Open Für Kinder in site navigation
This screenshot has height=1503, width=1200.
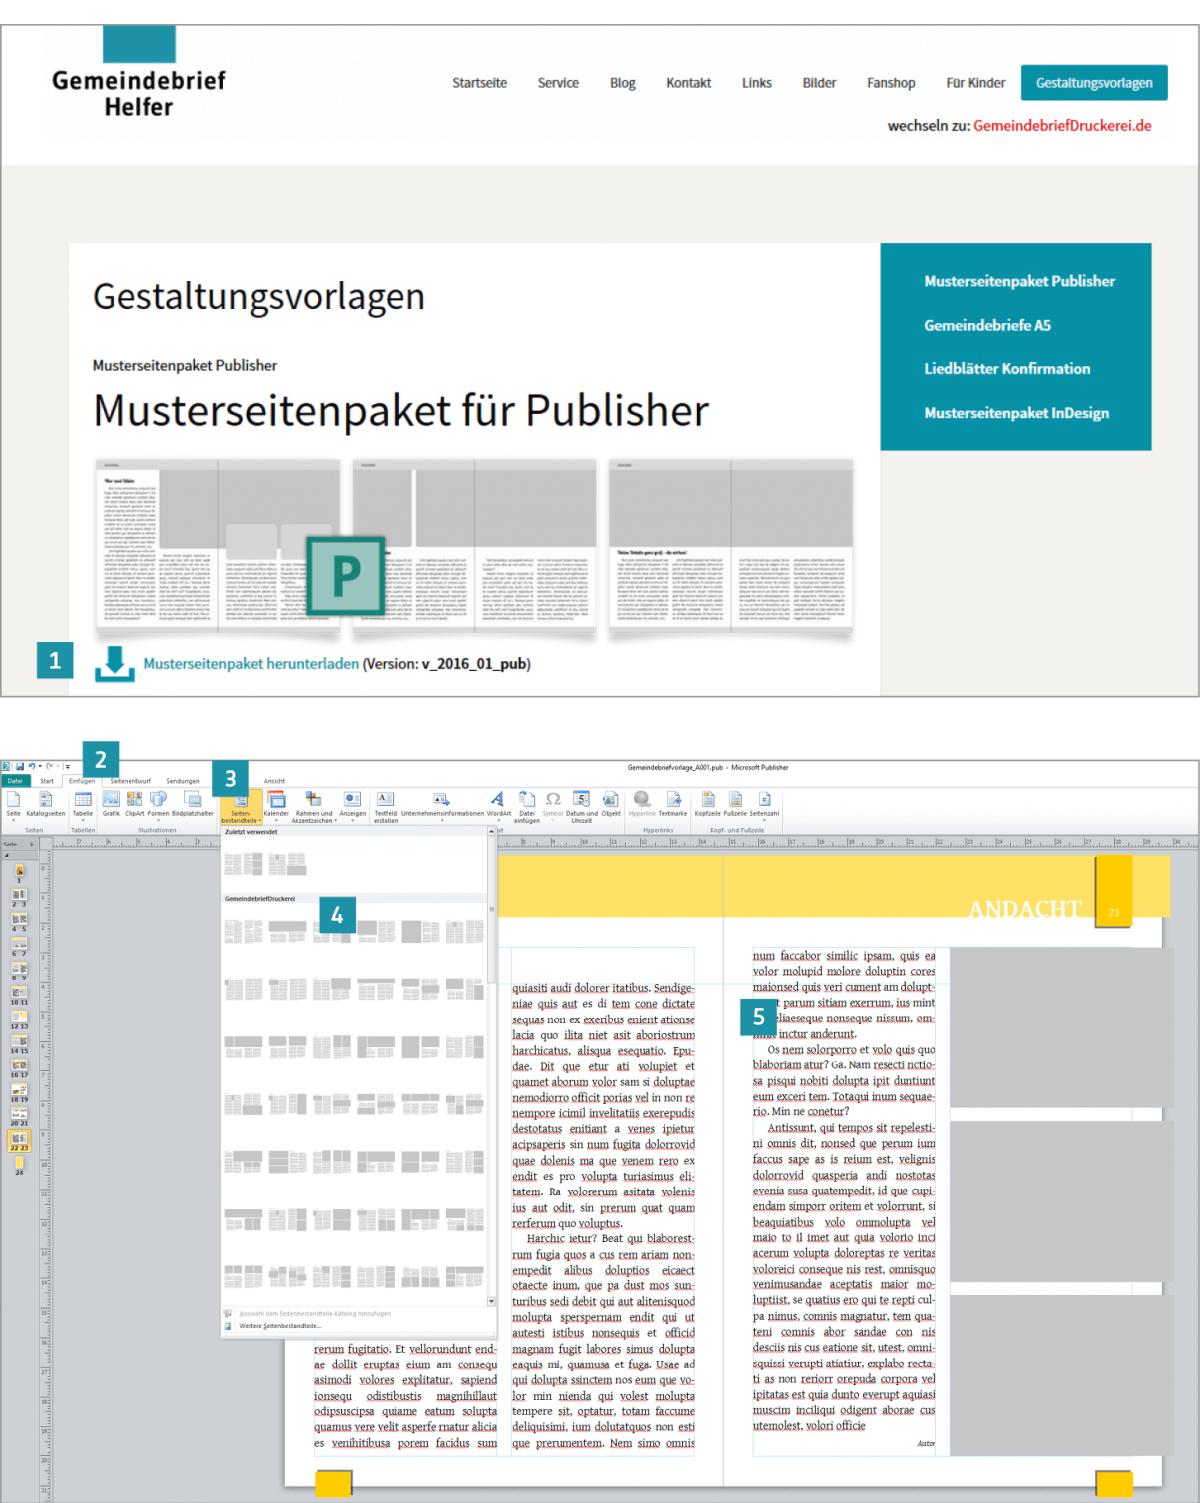pos(976,83)
